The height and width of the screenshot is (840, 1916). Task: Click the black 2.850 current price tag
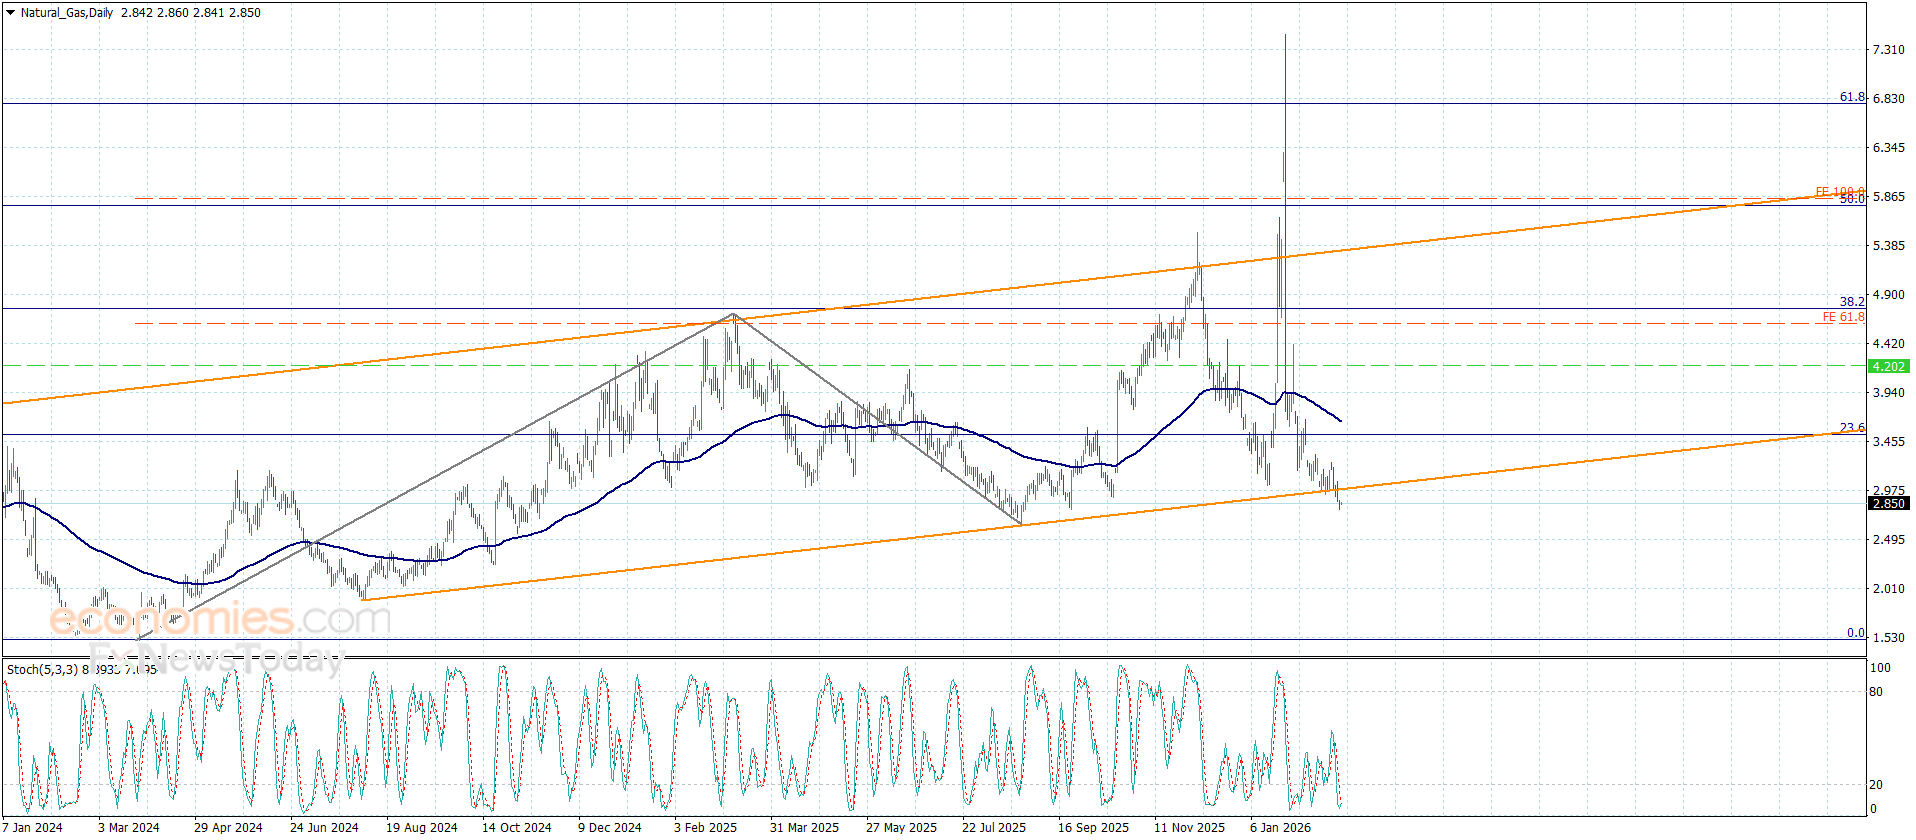[x=1888, y=504]
